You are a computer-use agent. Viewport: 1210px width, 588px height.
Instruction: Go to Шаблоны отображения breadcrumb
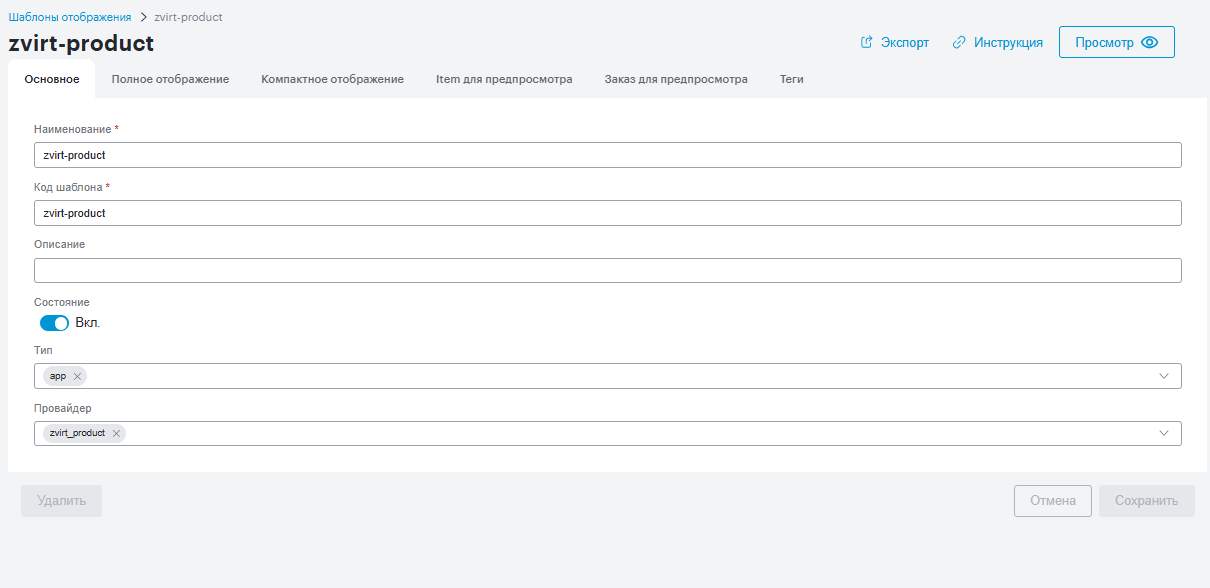point(70,17)
